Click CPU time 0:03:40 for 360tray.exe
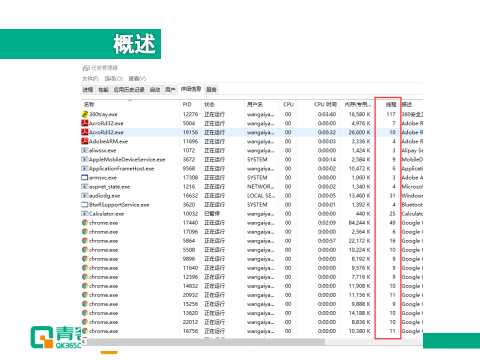This screenshot has height=360, width=480. point(327,114)
